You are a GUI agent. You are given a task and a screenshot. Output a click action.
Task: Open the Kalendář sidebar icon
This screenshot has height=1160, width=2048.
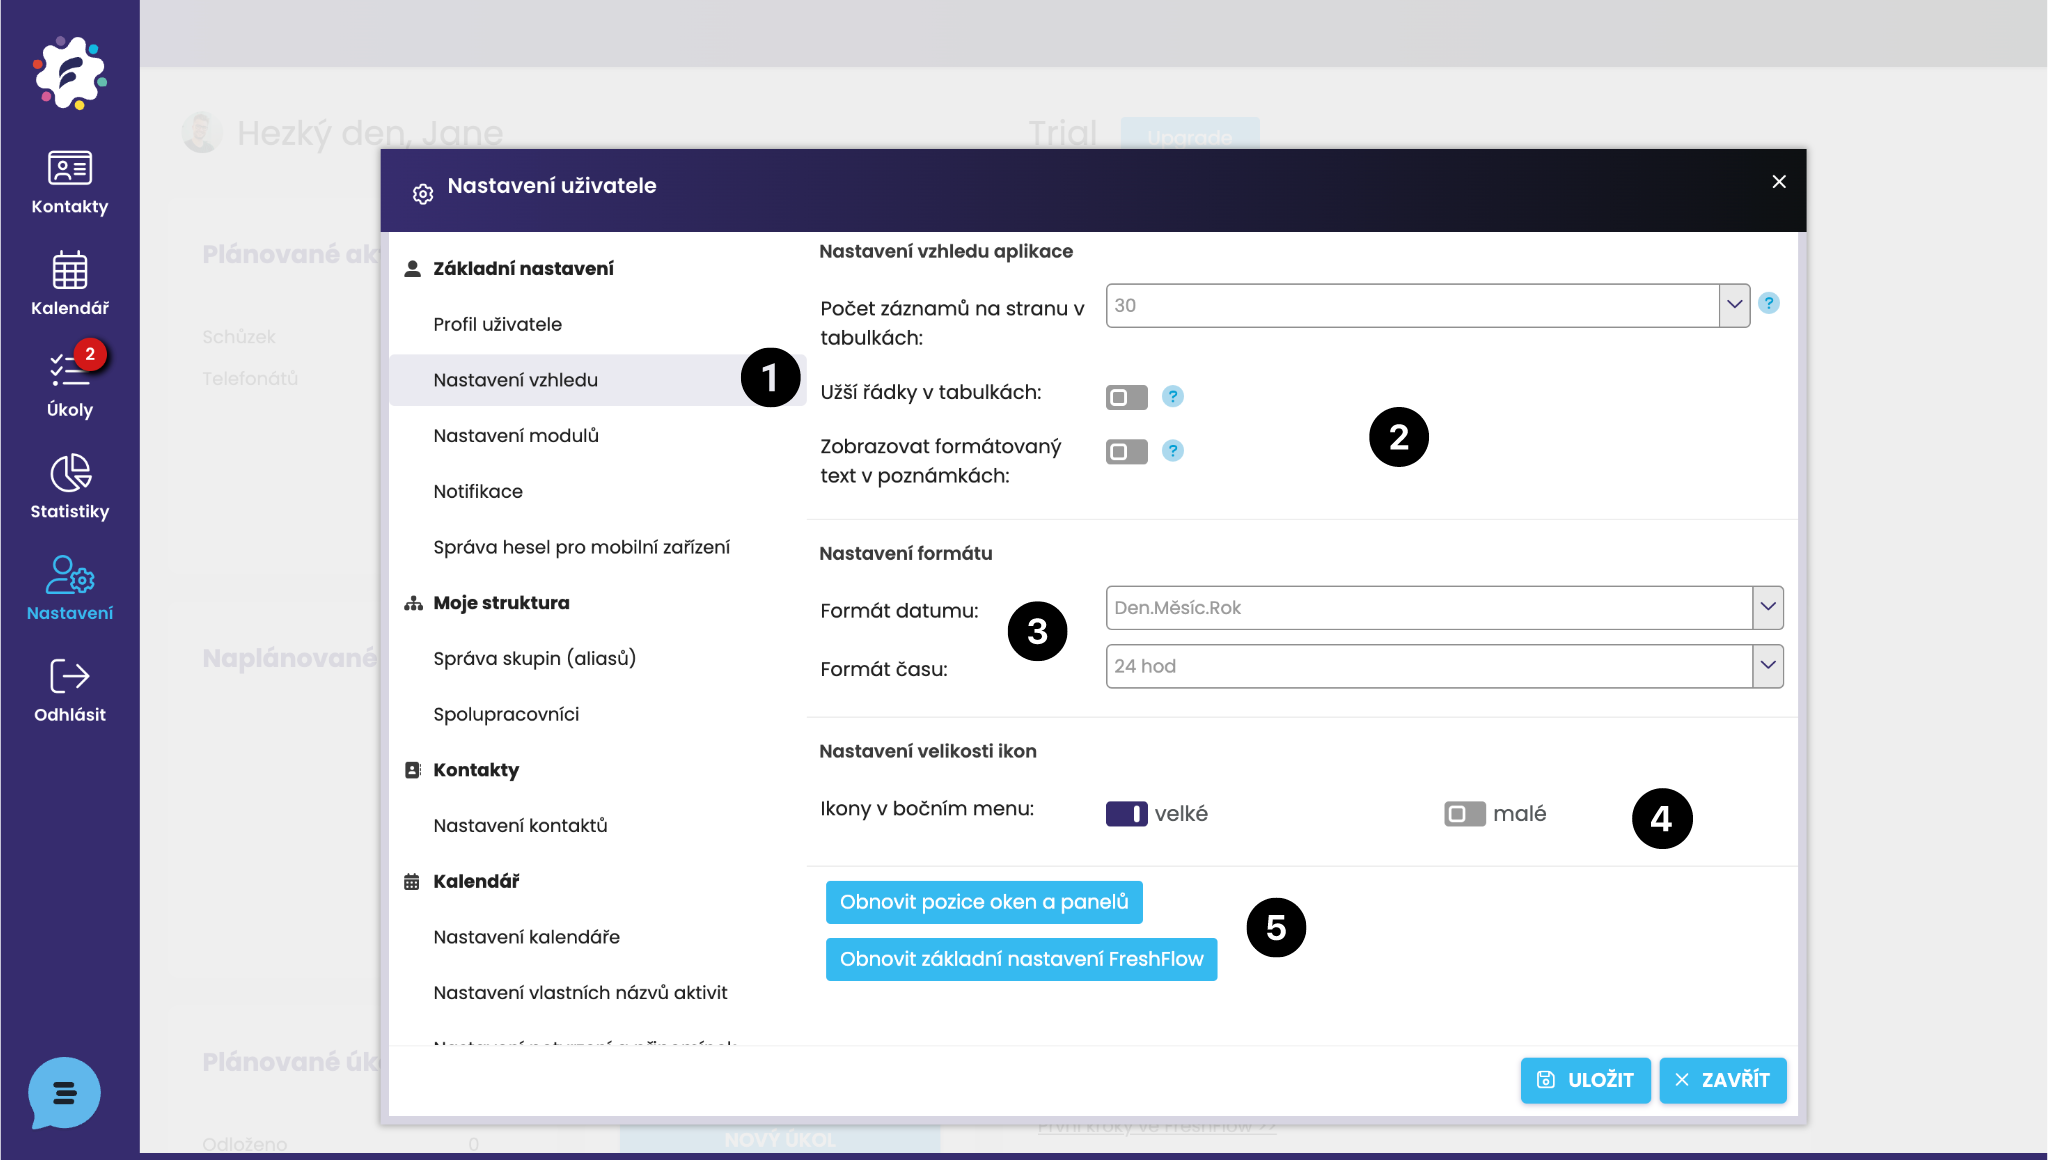69,270
